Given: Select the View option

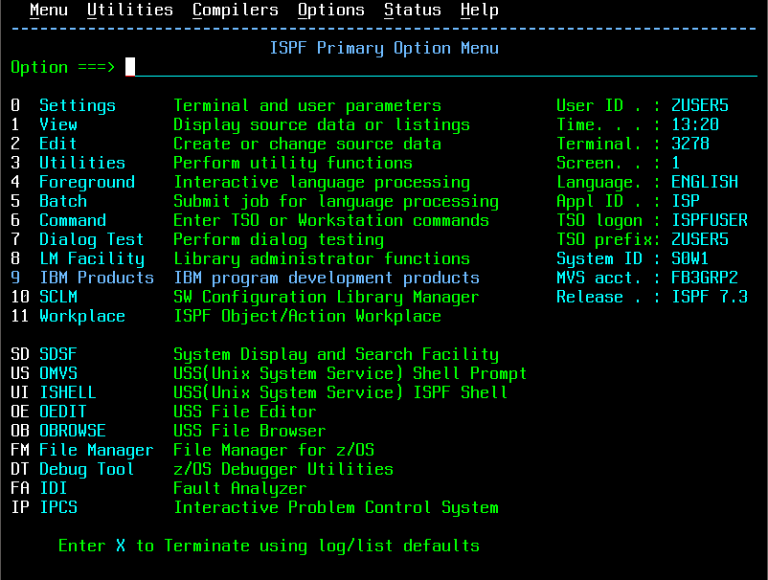Looking at the screenshot, I should coord(58,125).
